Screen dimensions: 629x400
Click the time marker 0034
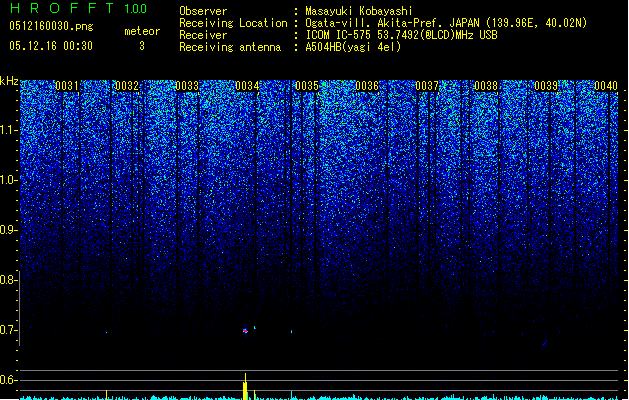(x=247, y=86)
